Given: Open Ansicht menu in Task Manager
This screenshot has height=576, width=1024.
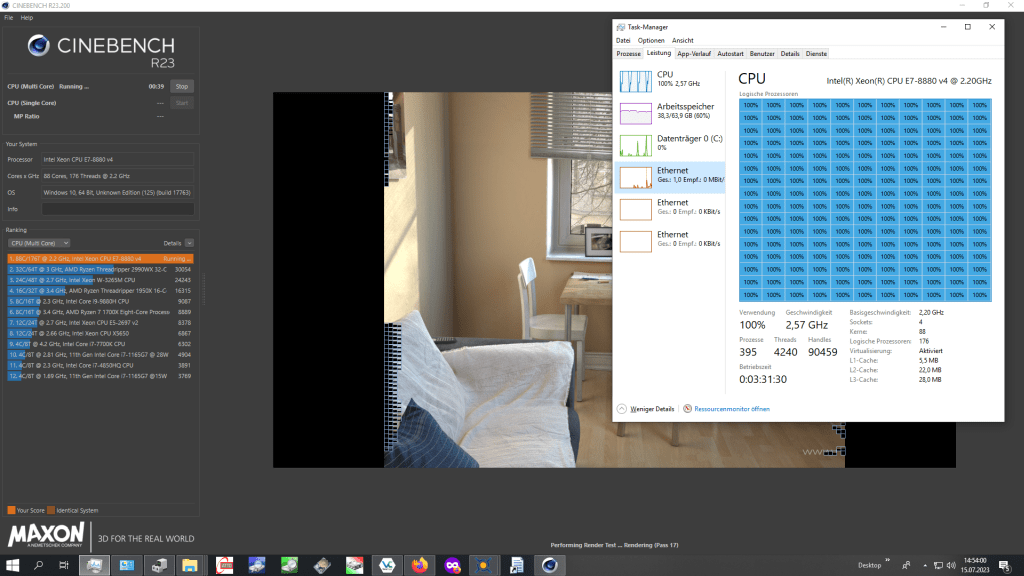Looking at the screenshot, I should click(x=682, y=40).
